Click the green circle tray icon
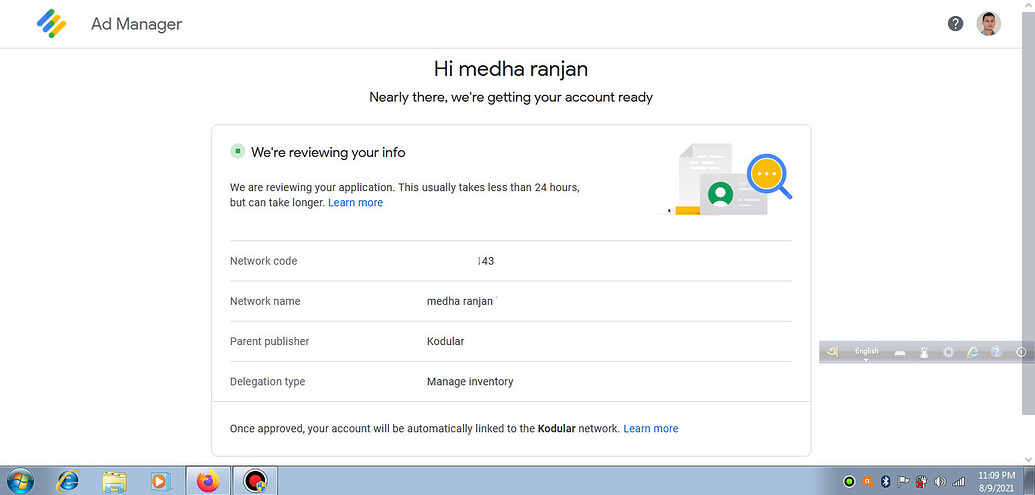The width and height of the screenshot is (1035, 495). point(850,481)
